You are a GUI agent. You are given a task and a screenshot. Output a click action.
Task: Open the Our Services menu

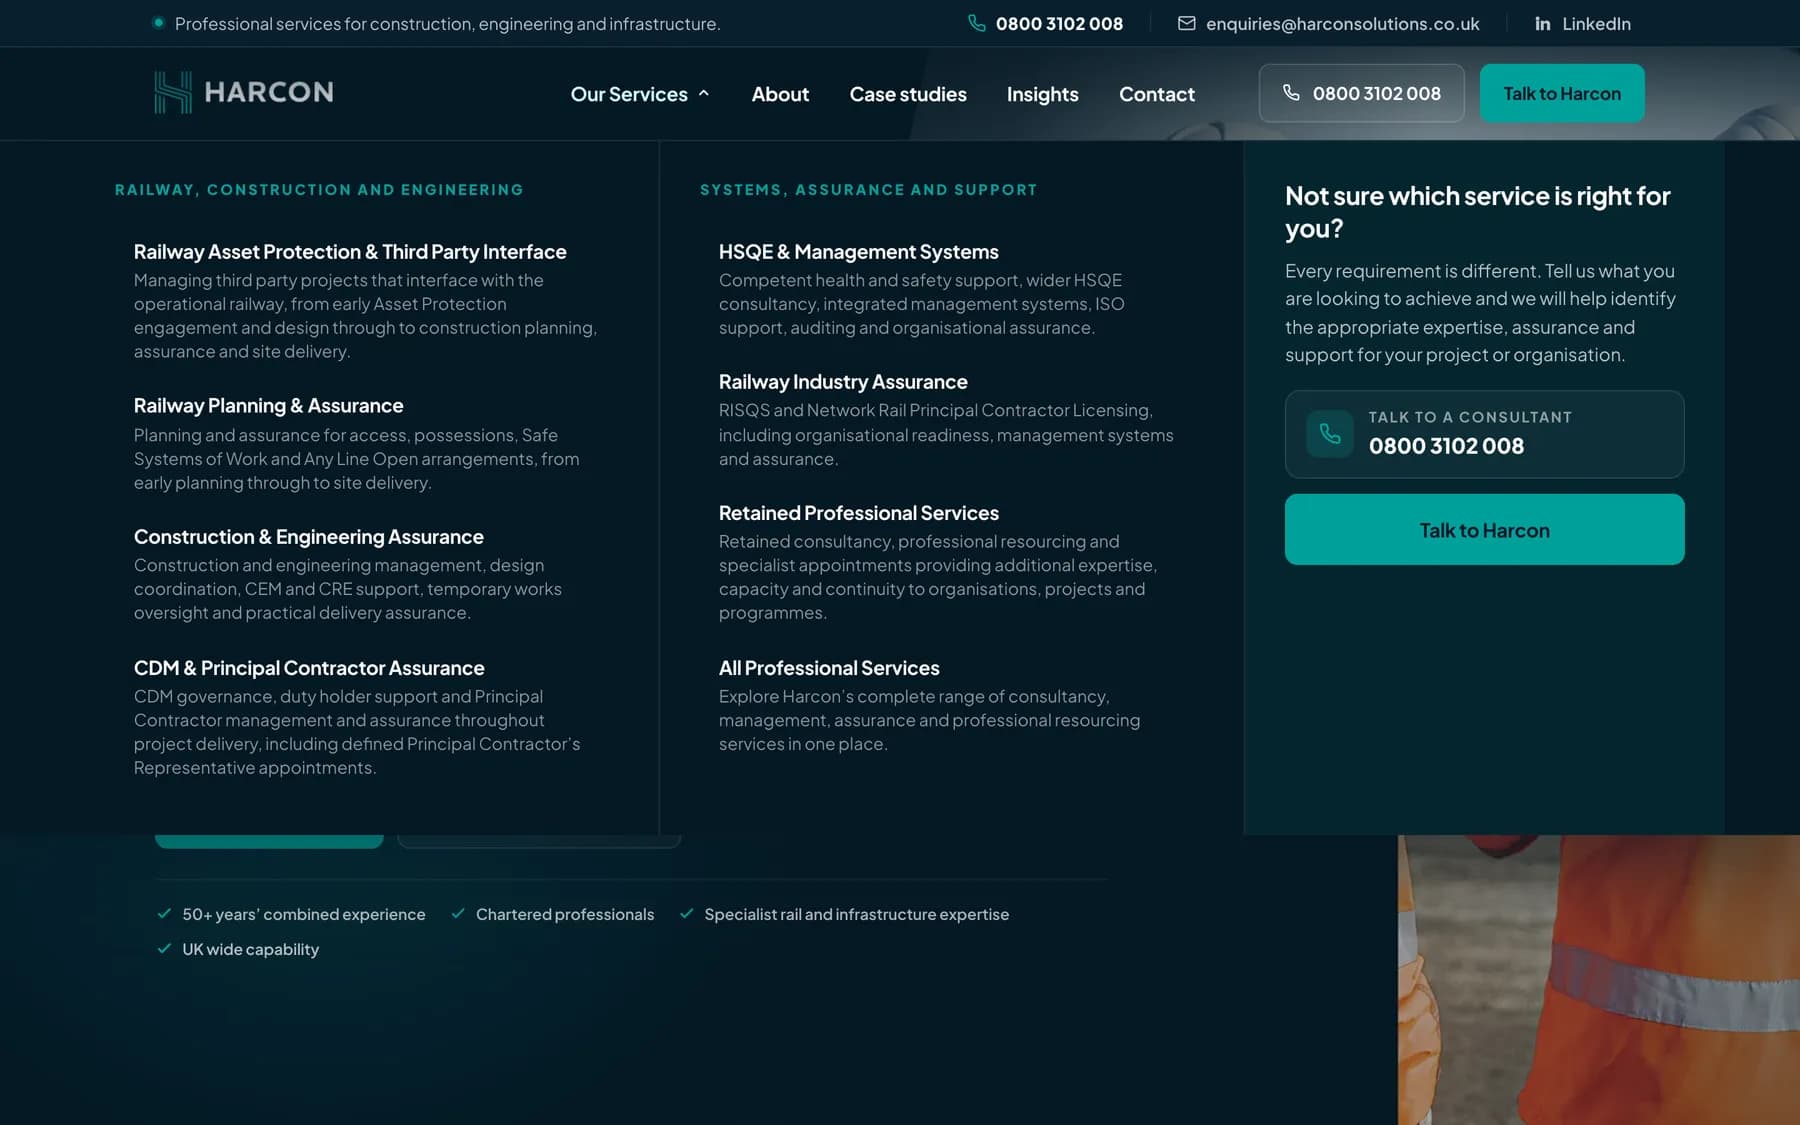[x=640, y=94]
